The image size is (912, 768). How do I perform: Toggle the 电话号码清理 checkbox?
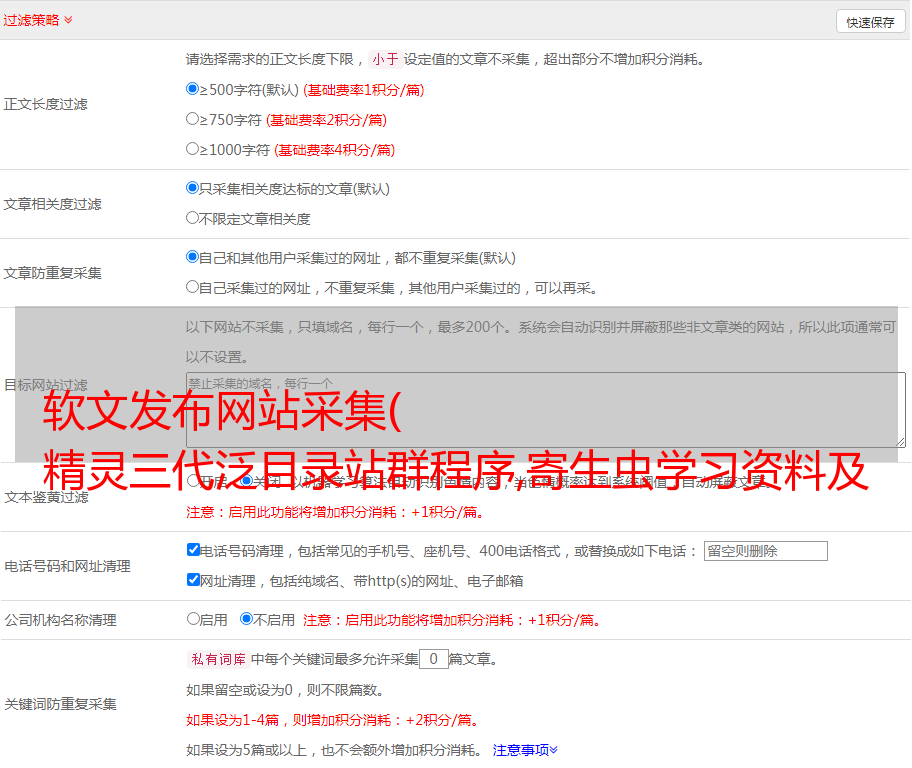(x=193, y=550)
